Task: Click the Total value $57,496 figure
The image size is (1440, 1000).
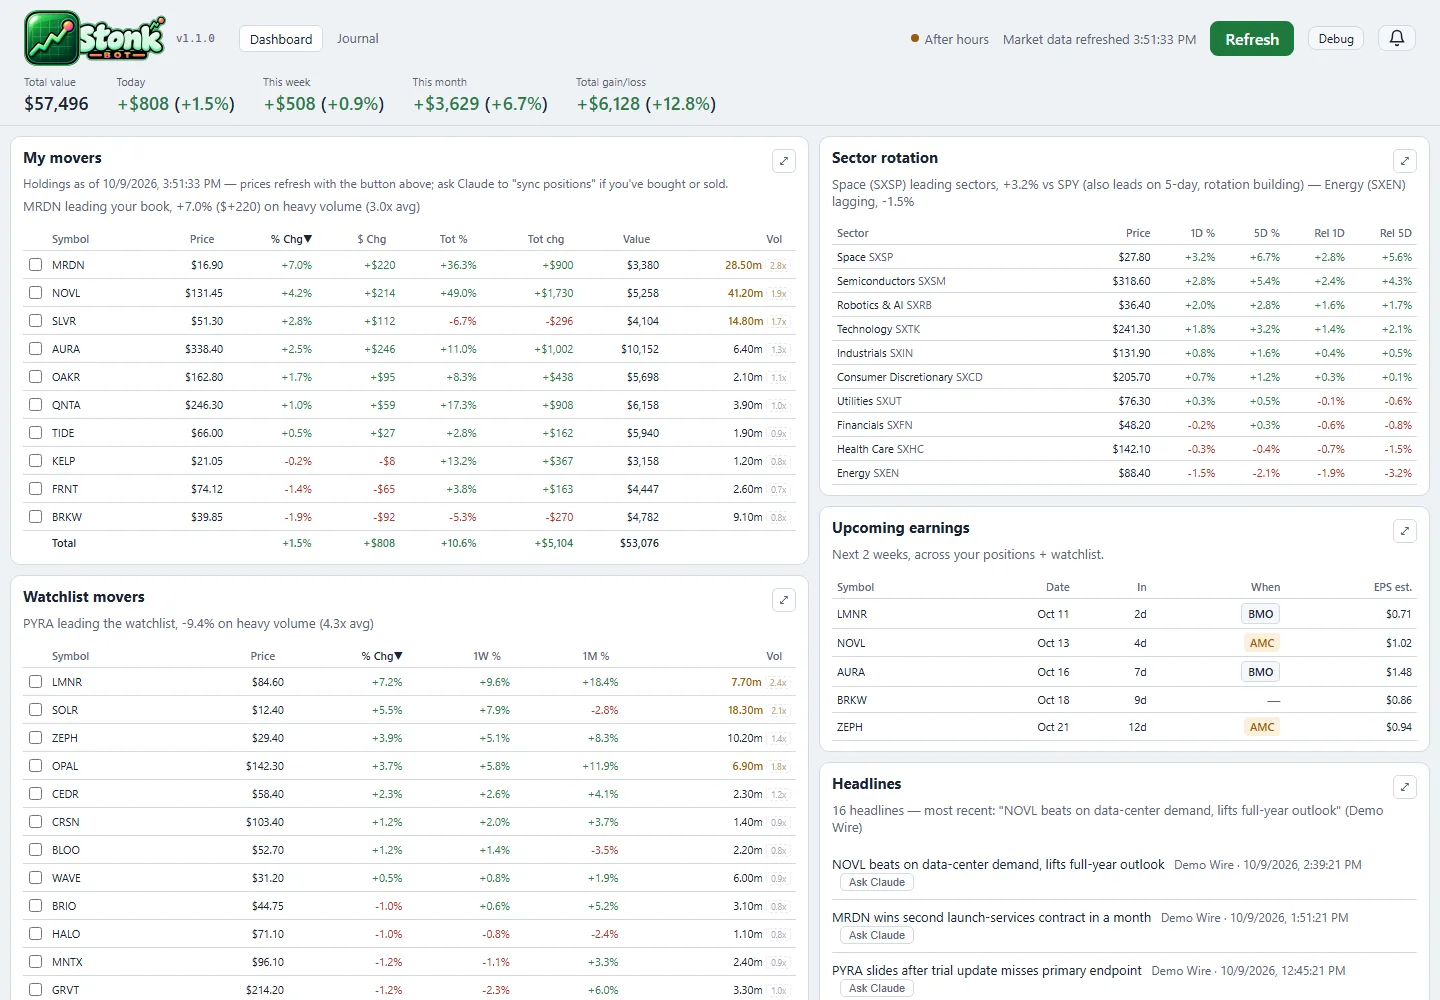Action: (56, 104)
